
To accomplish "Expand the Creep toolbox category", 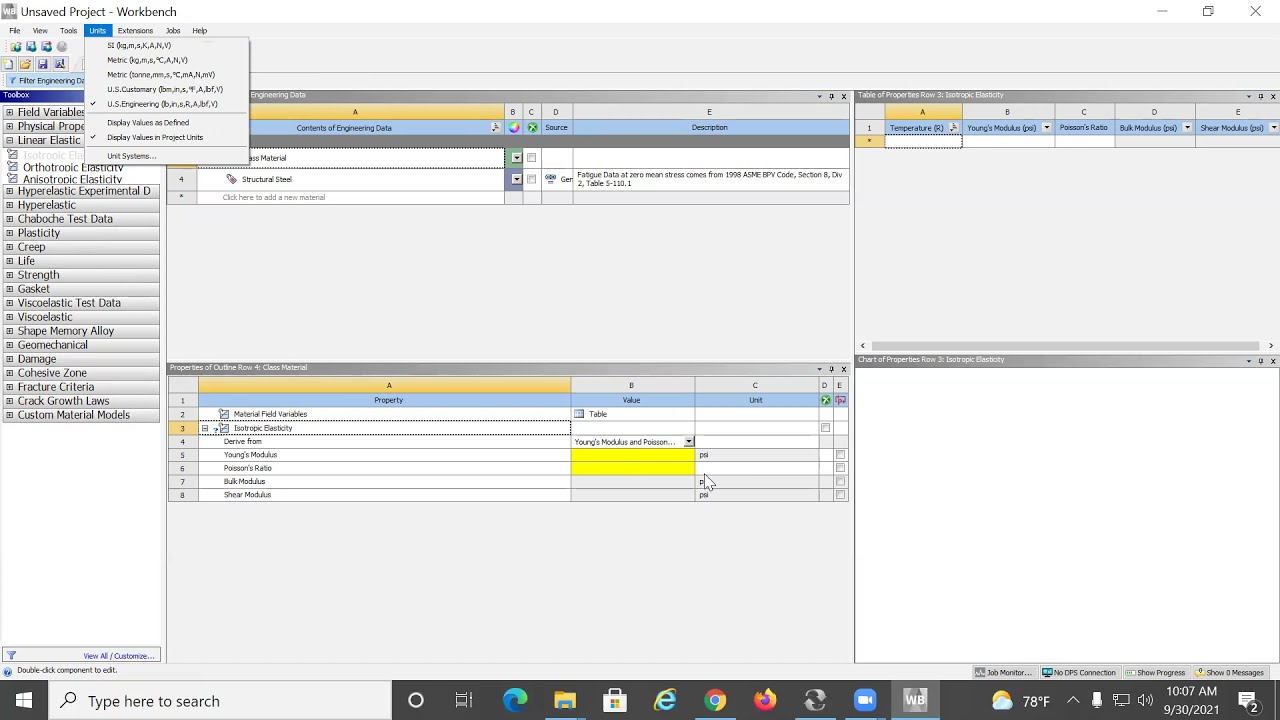I will point(9,247).
